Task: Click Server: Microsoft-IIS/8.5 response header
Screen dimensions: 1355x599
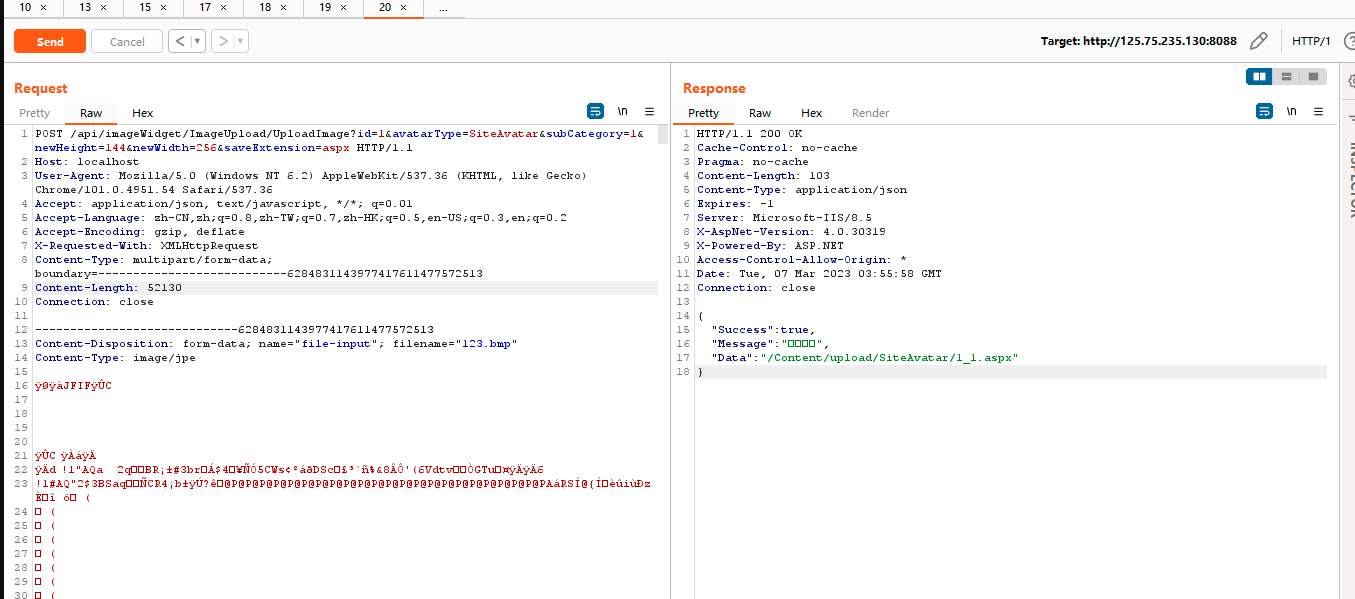Action: [784, 218]
